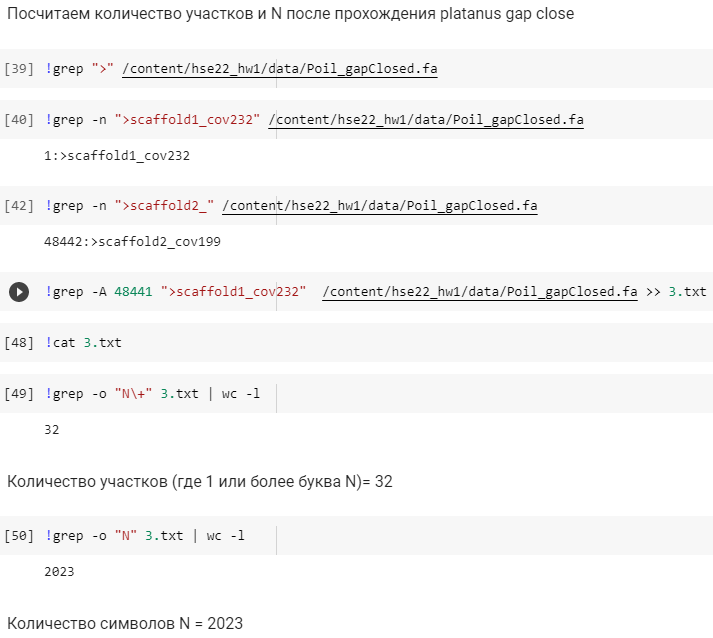Select cell [42] execution counter
The height and width of the screenshot is (638, 713).
[x=19, y=206]
